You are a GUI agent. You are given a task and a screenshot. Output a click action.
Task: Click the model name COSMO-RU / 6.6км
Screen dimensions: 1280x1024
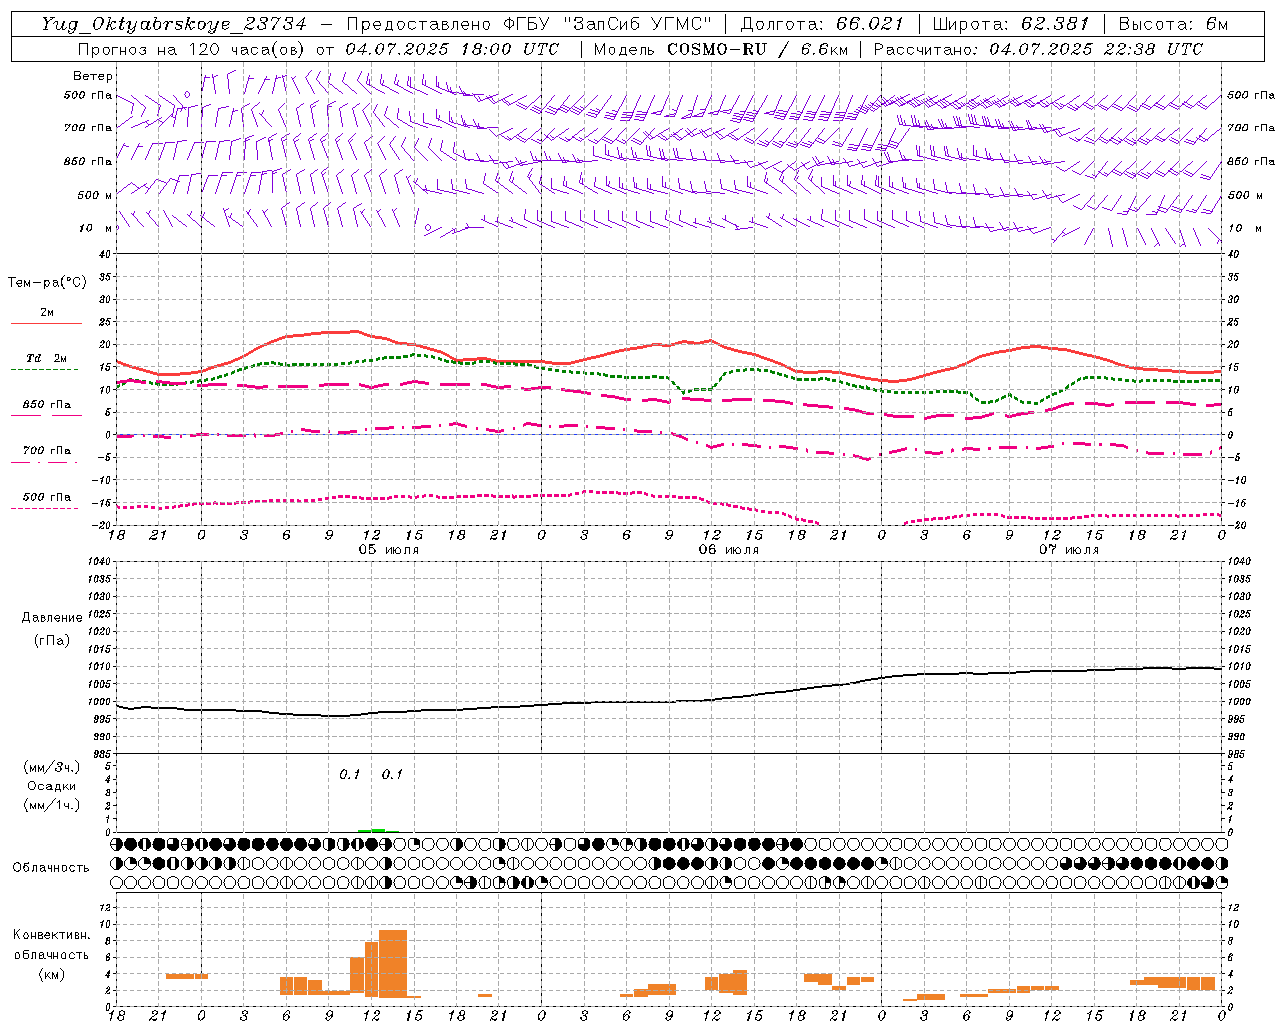pyautogui.click(x=757, y=49)
